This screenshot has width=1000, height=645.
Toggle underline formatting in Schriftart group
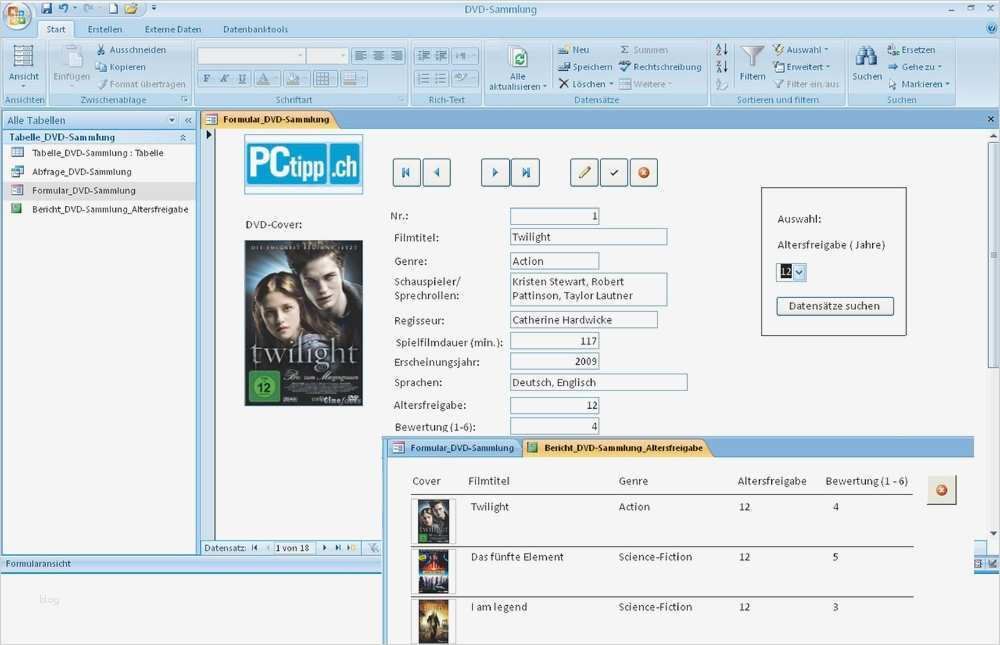pos(242,79)
